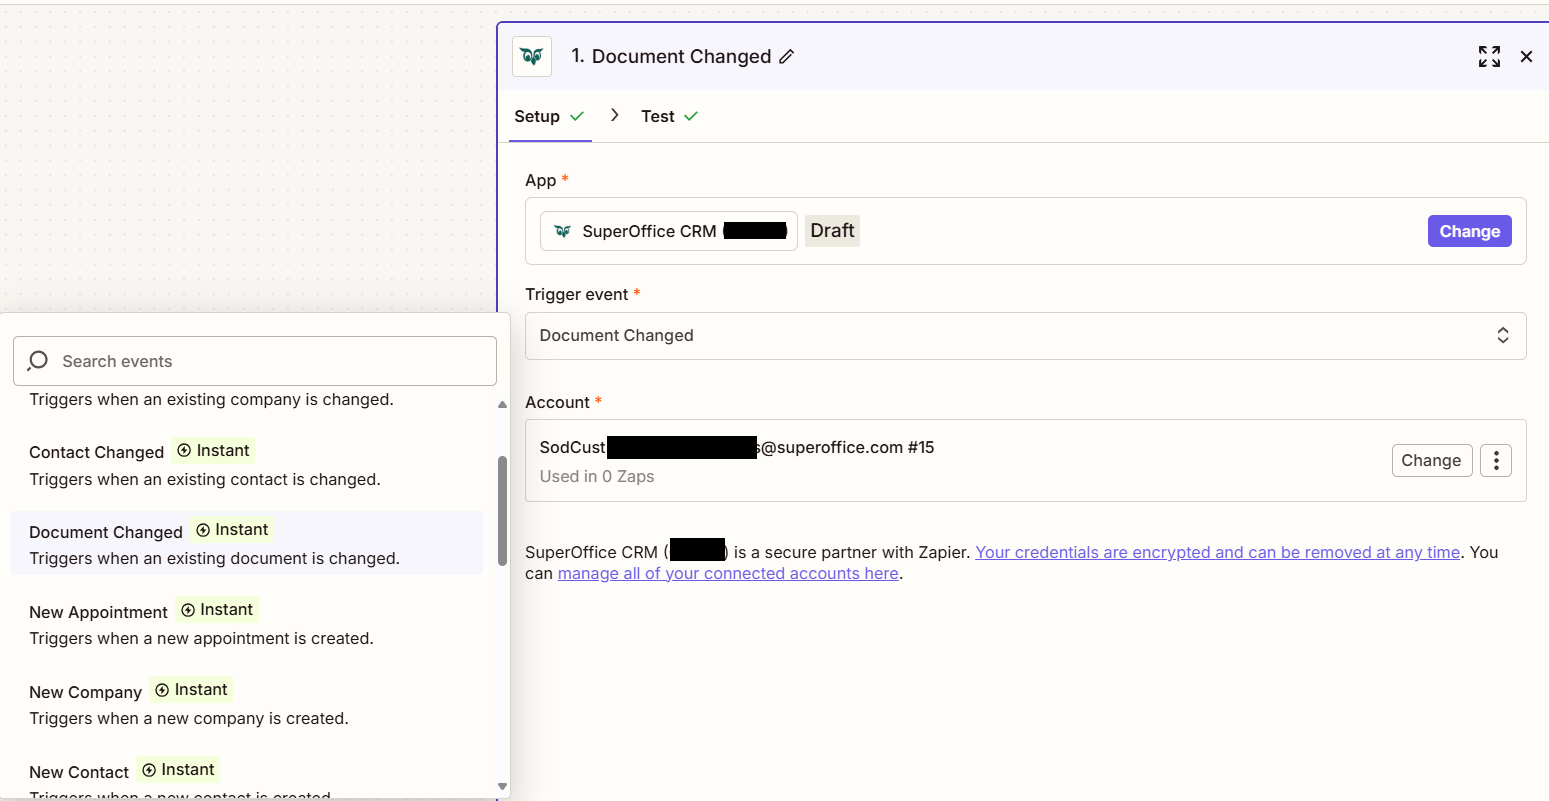Click the magnifier icon in events search
Viewport: 1549px width, 801px height.
click(37, 361)
